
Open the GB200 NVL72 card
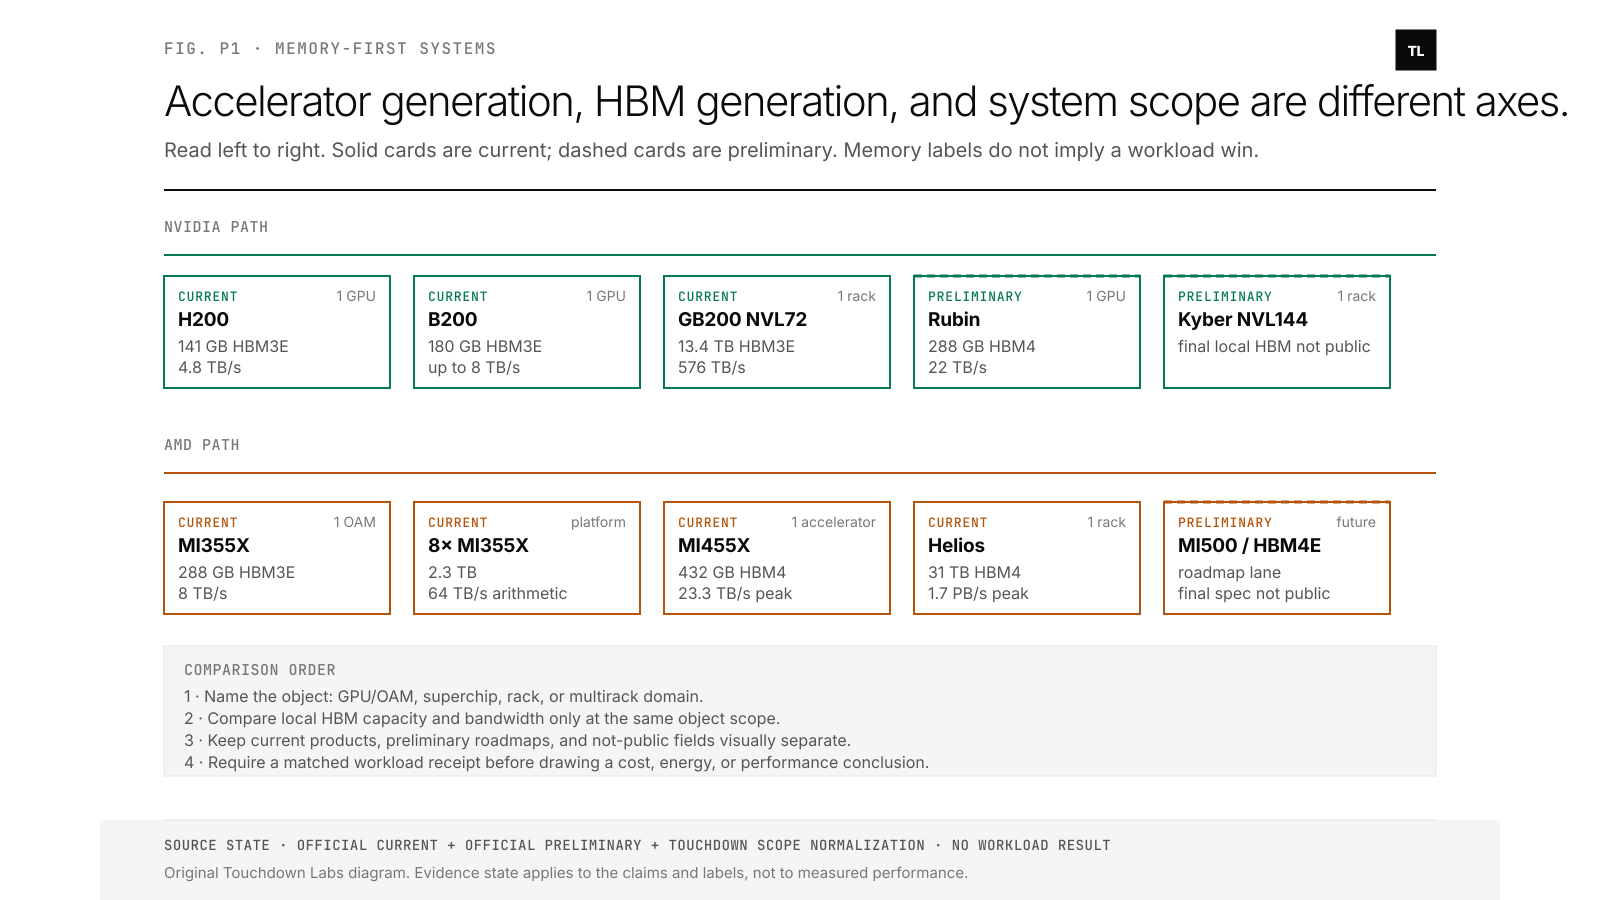tap(777, 332)
